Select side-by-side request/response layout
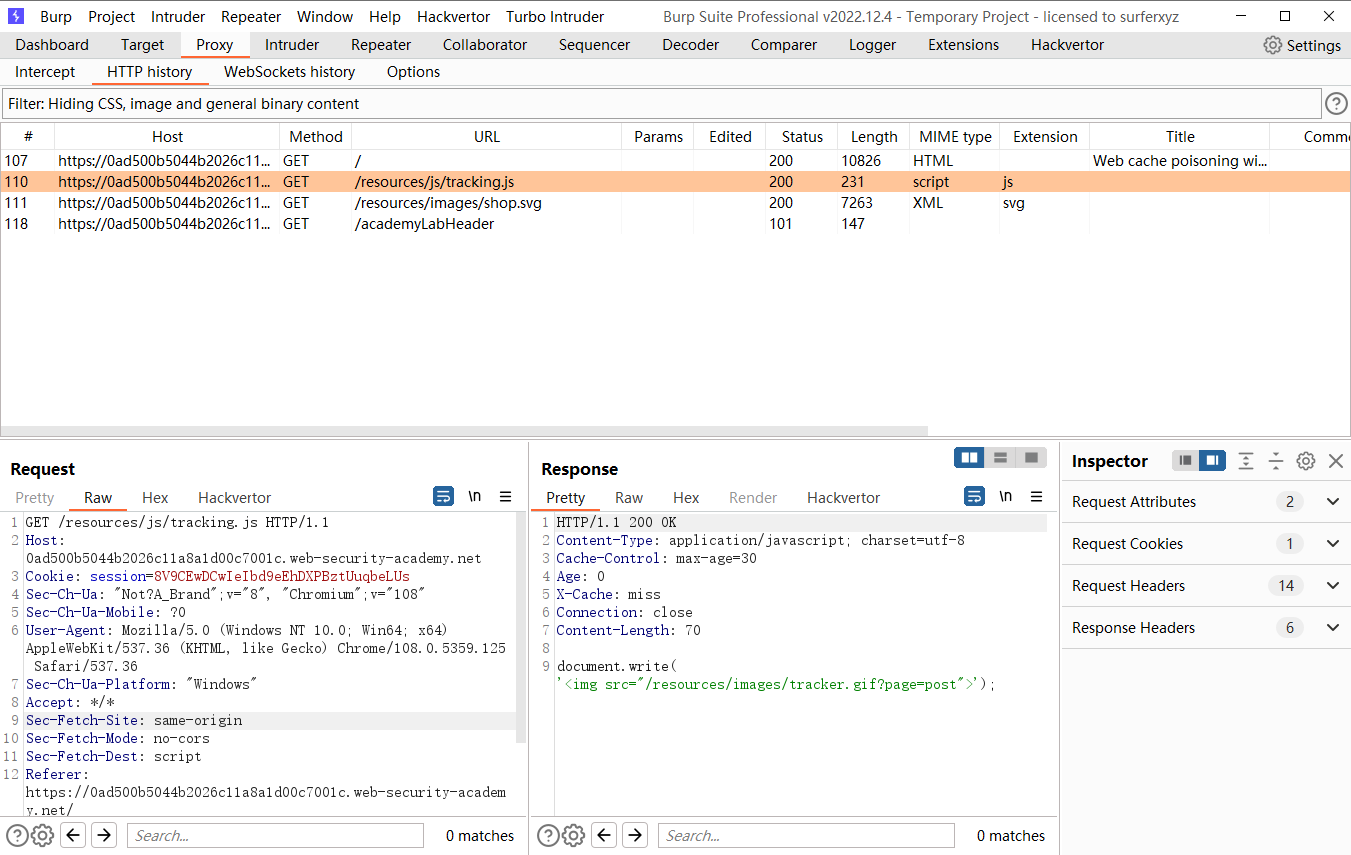This screenshot has width=1351, height=855. [x=969, y=458]
